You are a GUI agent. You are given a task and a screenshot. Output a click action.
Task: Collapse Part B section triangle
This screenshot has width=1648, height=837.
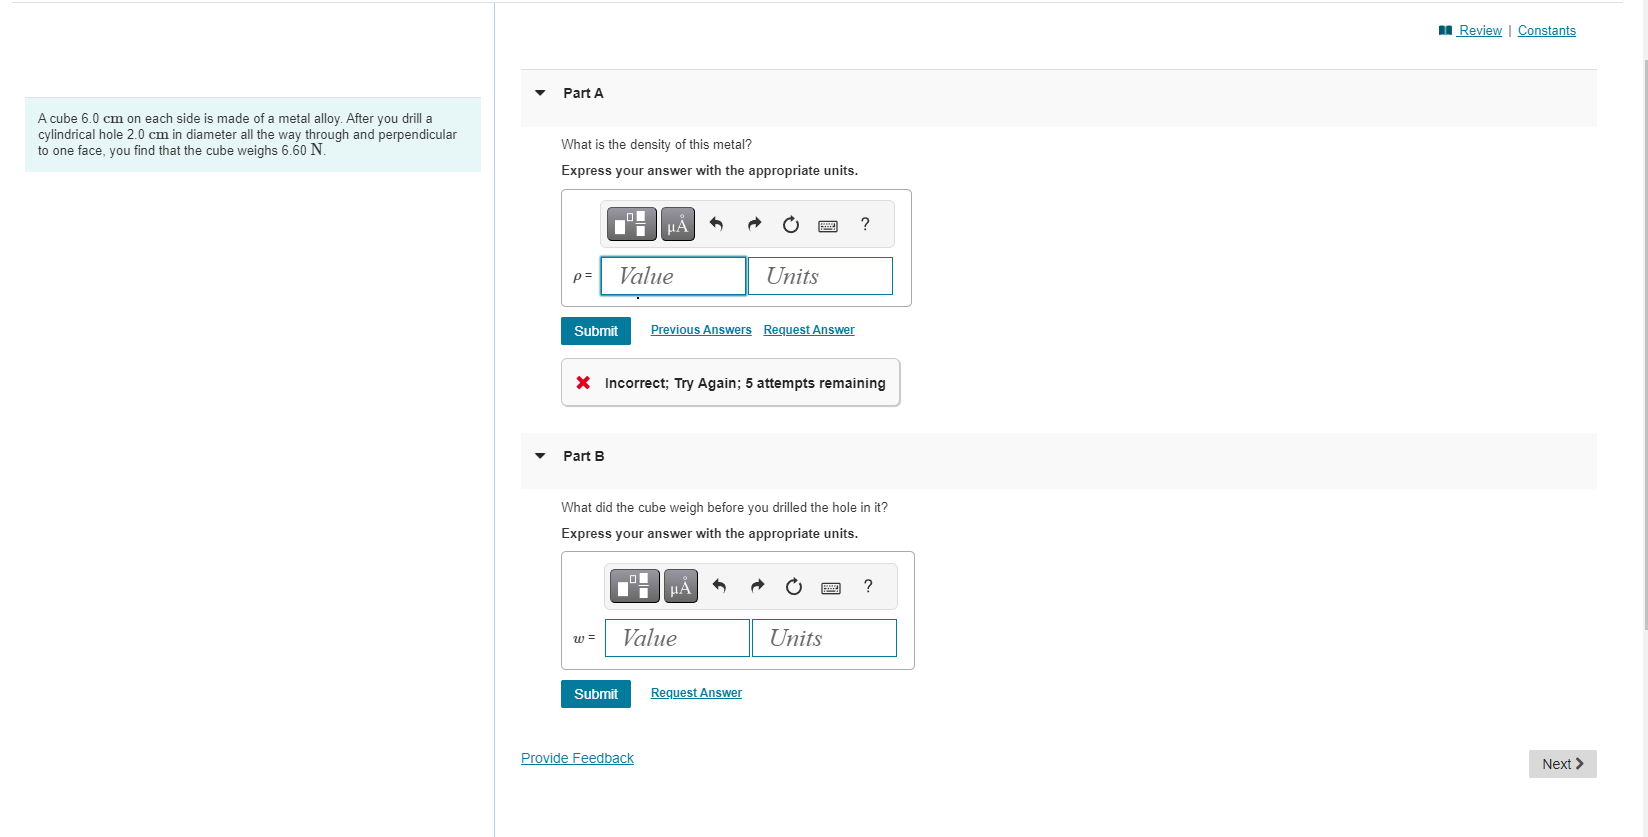click(x=540, y=456)
